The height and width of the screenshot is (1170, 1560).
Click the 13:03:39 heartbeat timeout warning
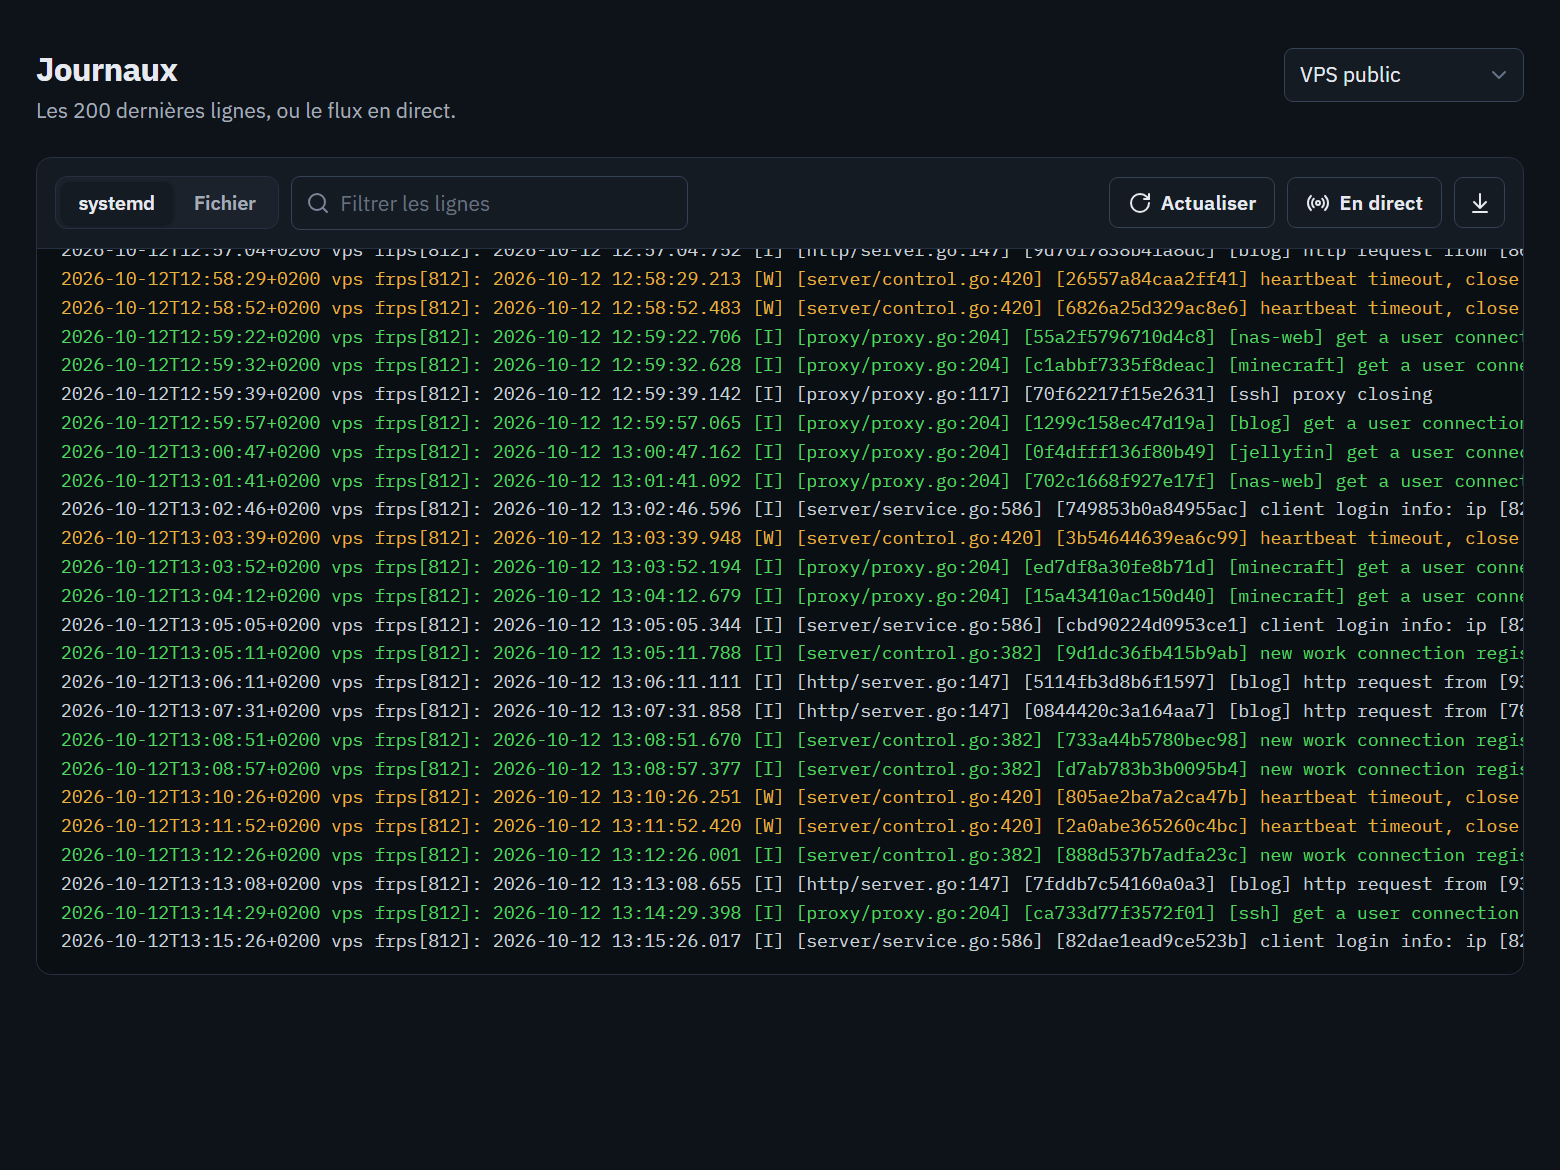(790, 538)
